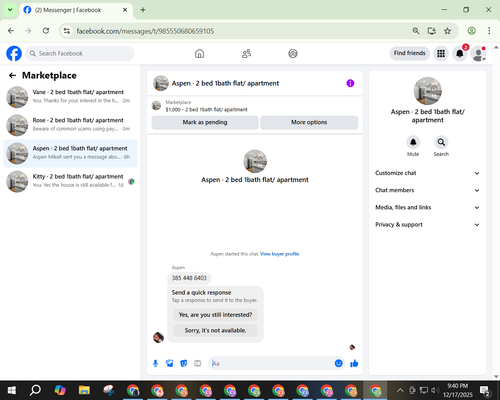Attach a file with the image icon
Viewport: 500px width, 400px height.
pyautogui.click(x=170, y=363)
